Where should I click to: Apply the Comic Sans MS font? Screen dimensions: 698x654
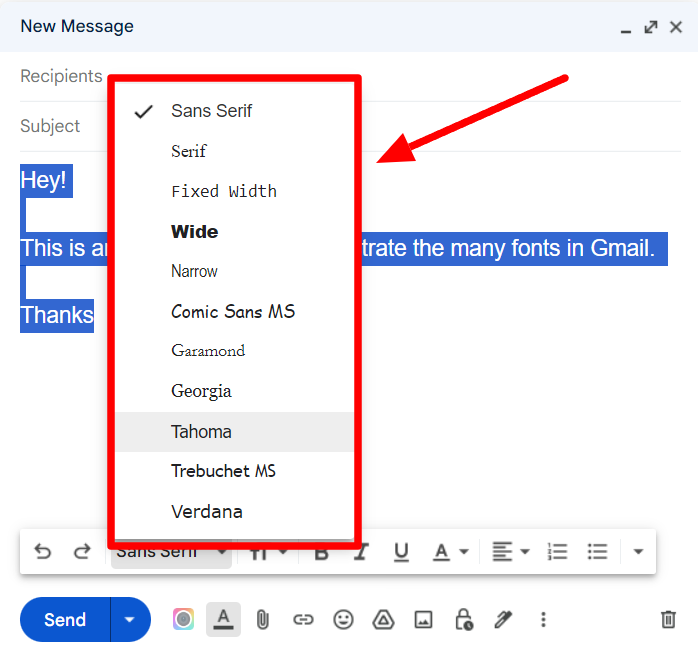coord(234,312)
